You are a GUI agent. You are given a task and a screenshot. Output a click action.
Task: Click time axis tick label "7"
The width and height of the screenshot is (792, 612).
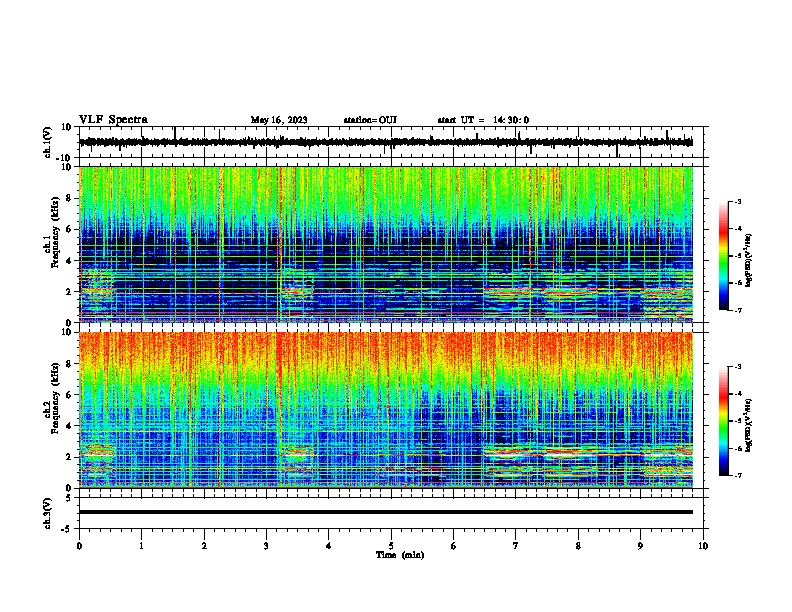point(516,546)
